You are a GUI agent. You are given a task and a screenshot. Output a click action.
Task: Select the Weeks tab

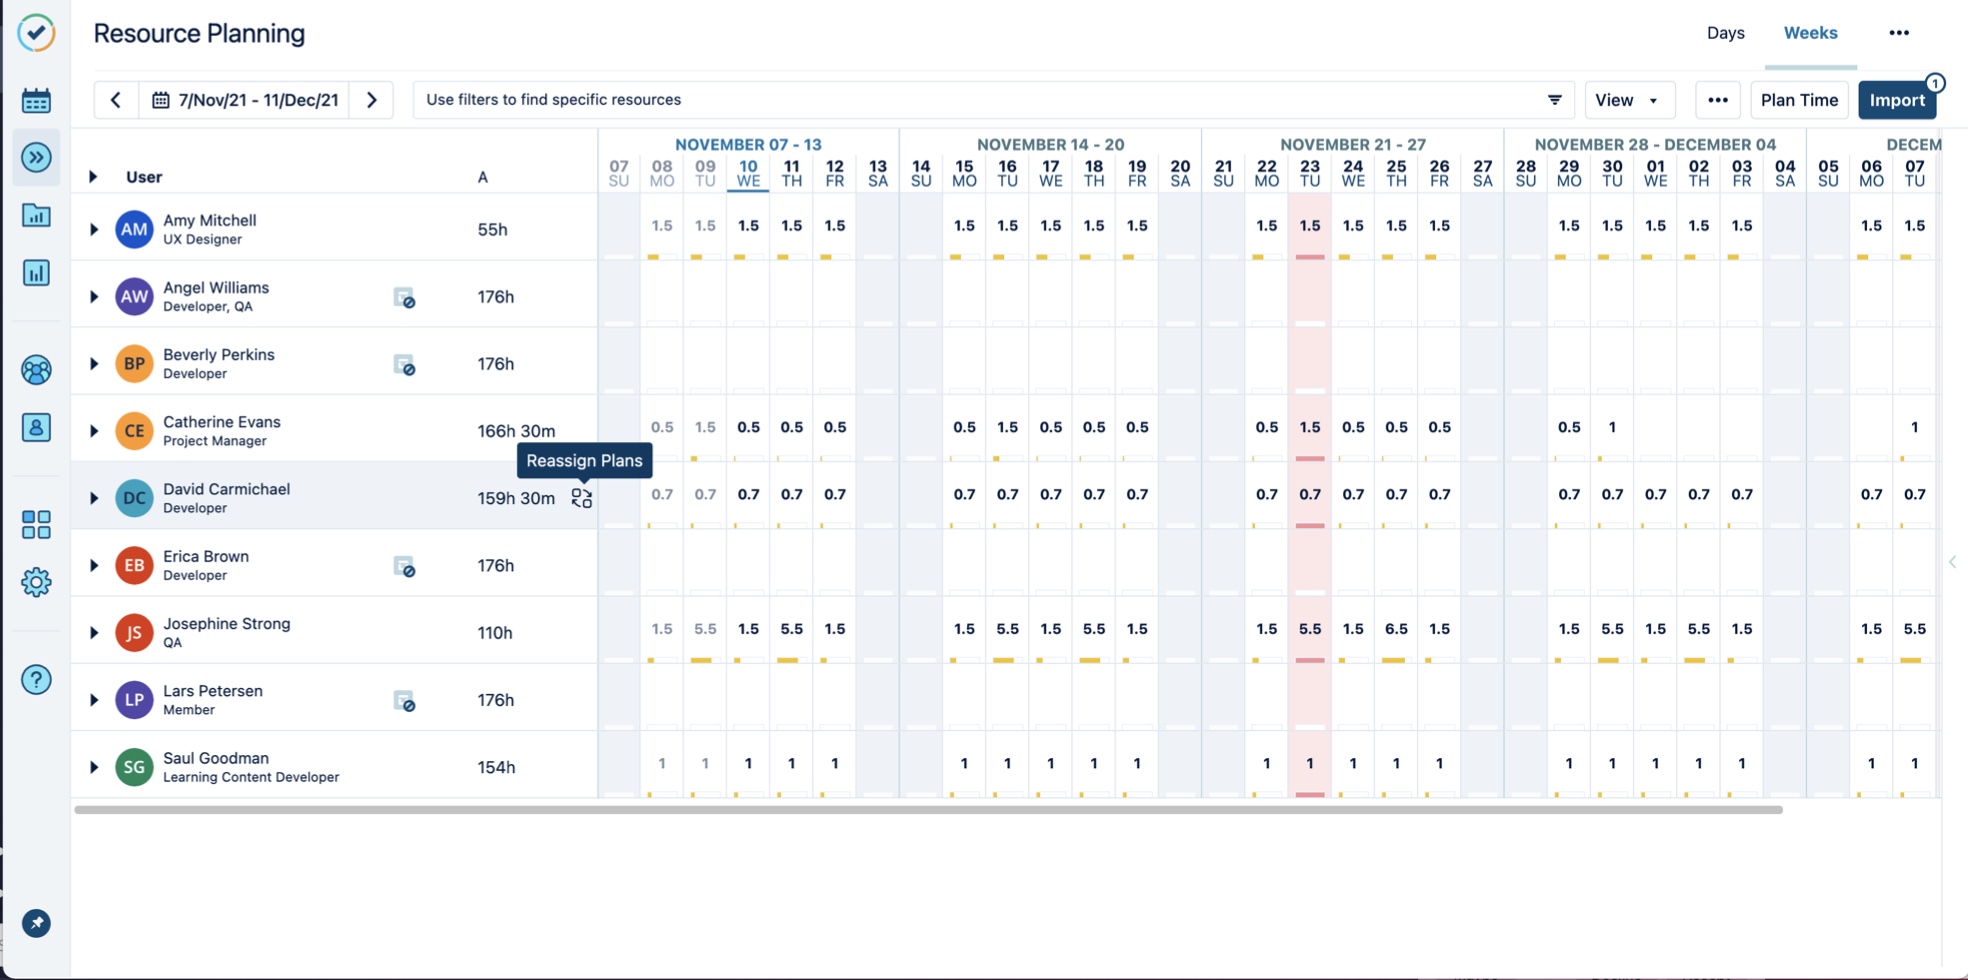(1810, 33)
